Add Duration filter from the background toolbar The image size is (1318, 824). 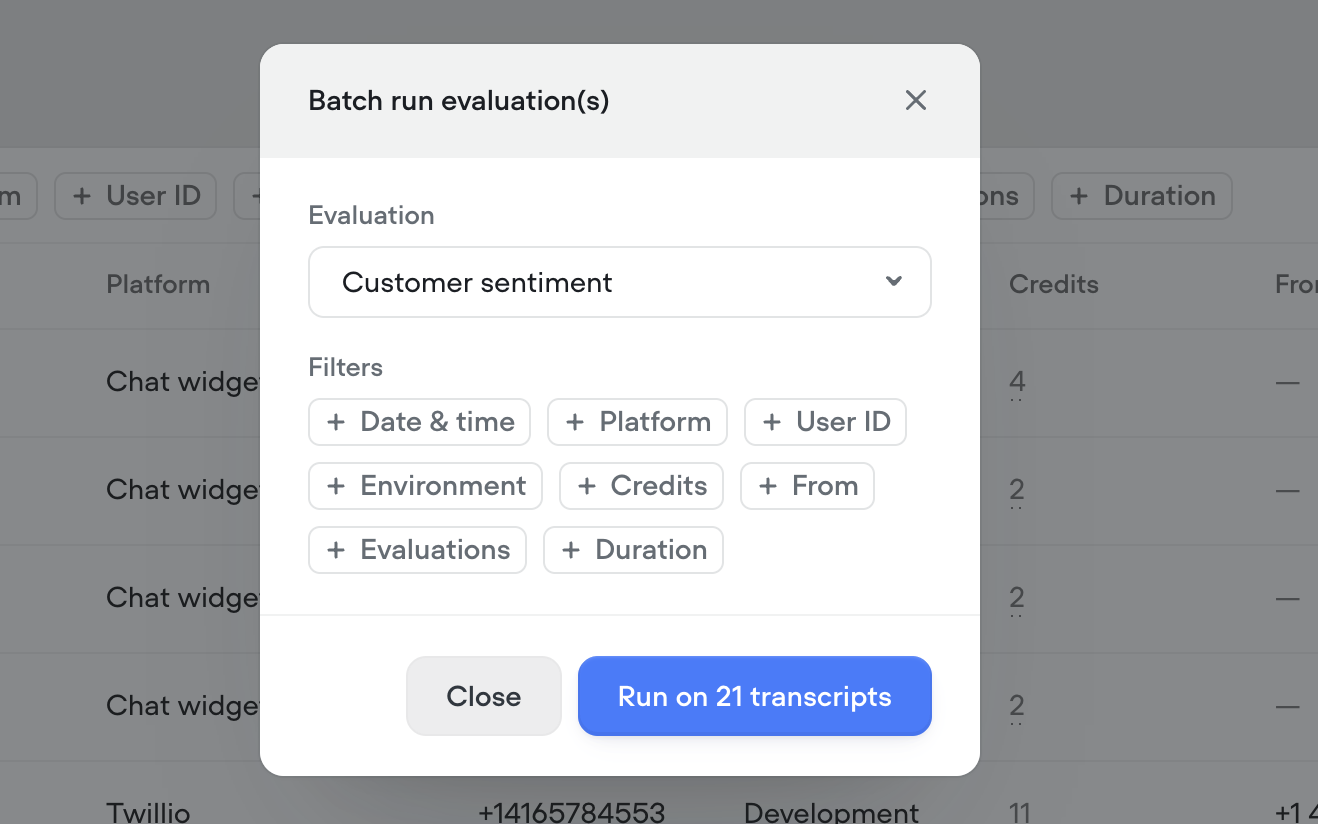click(1141, 196)
